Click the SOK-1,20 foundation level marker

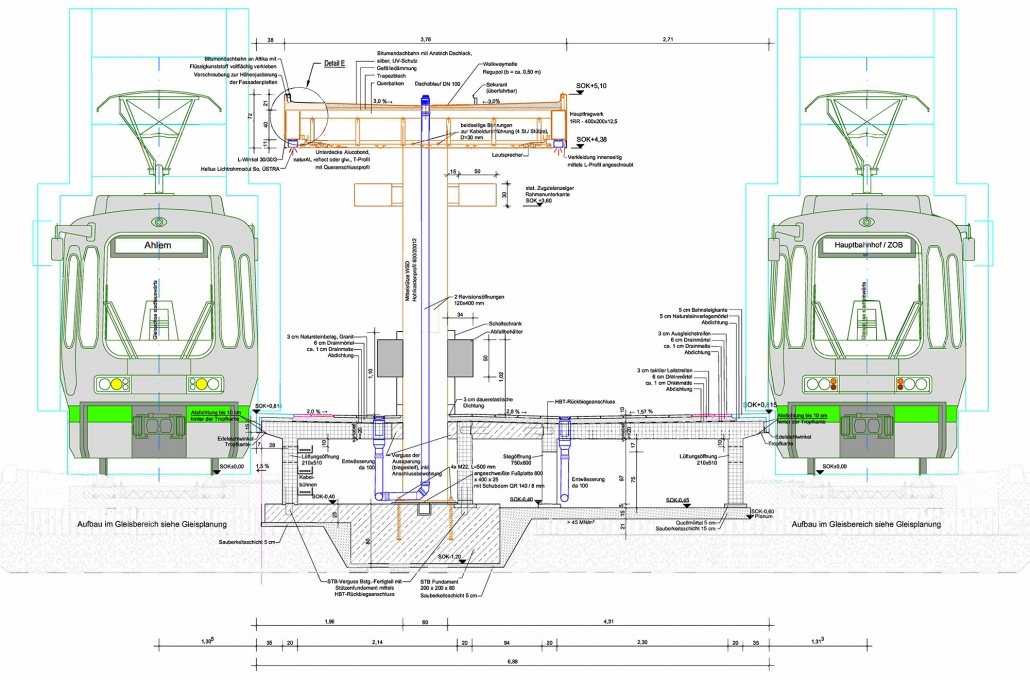tap(451, 556)
